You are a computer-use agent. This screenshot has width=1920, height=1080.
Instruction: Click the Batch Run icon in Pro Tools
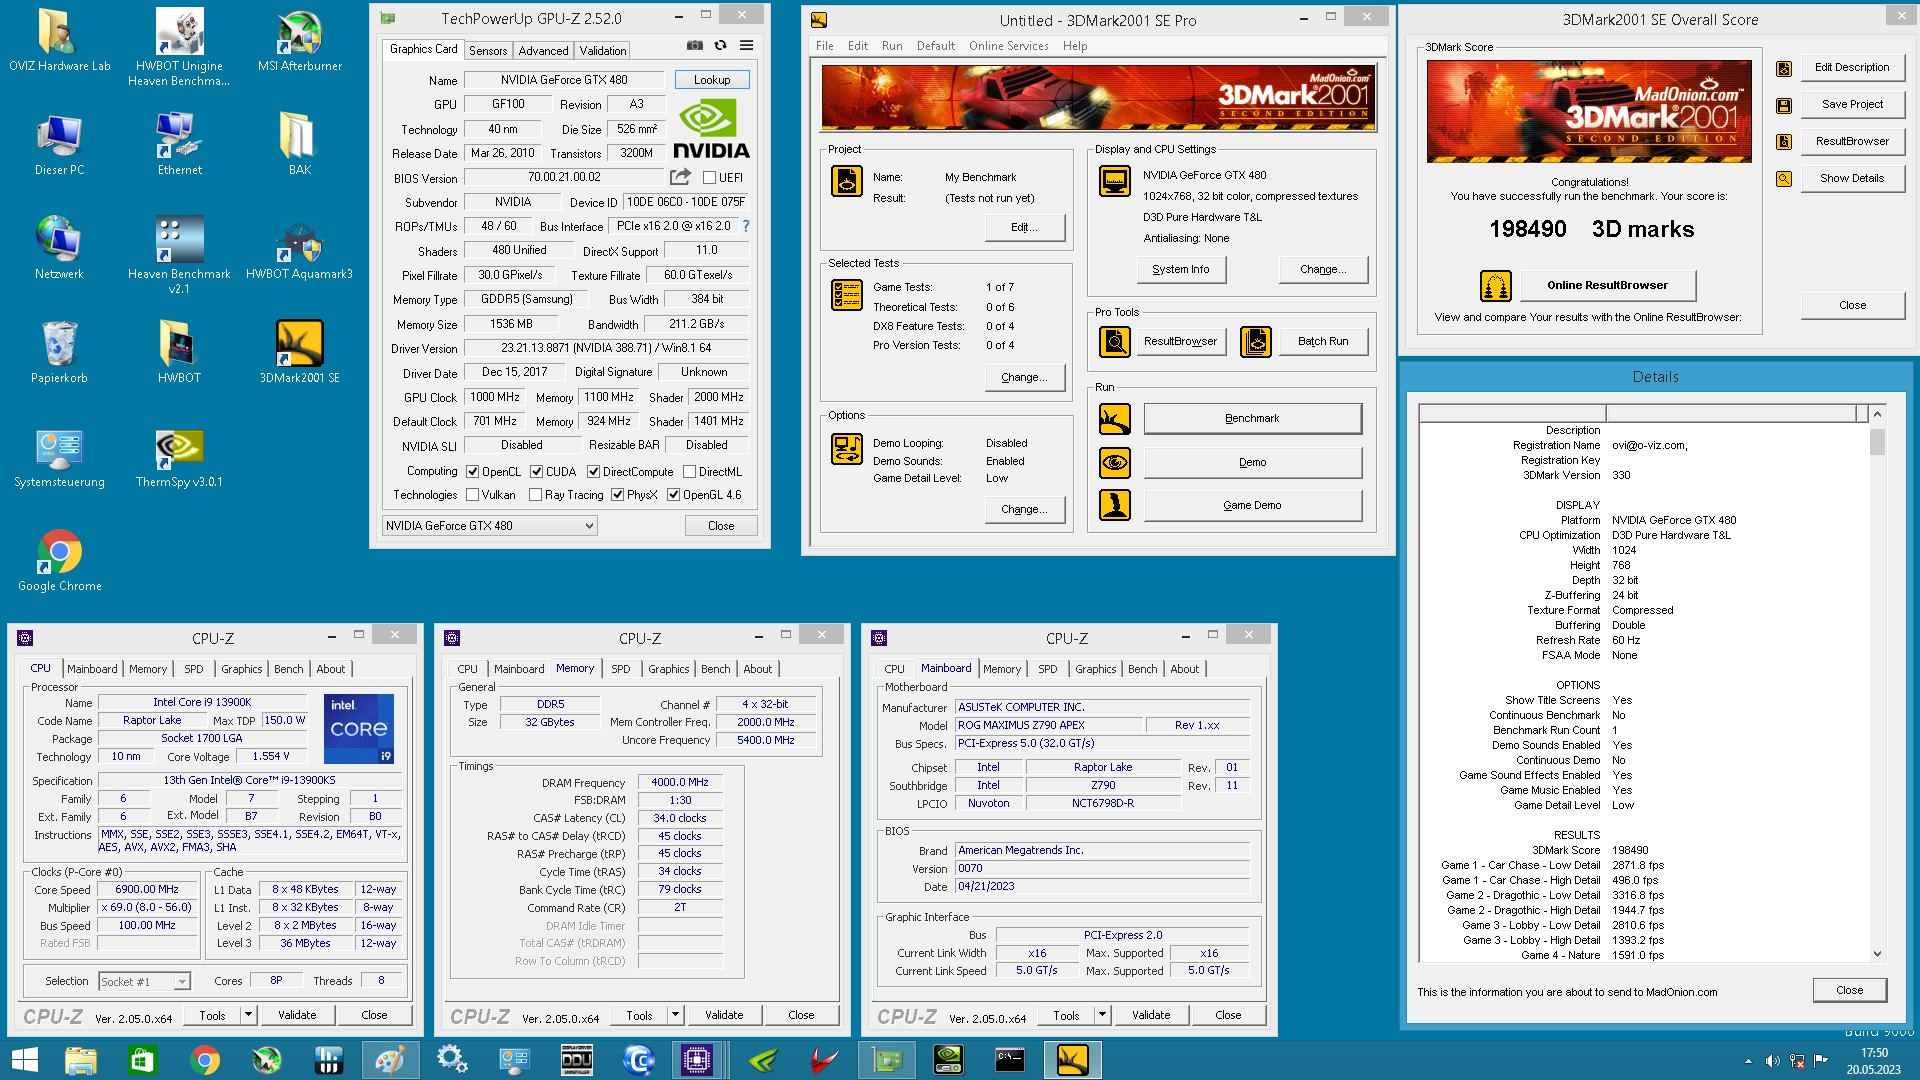click(x=1256, y=342)
